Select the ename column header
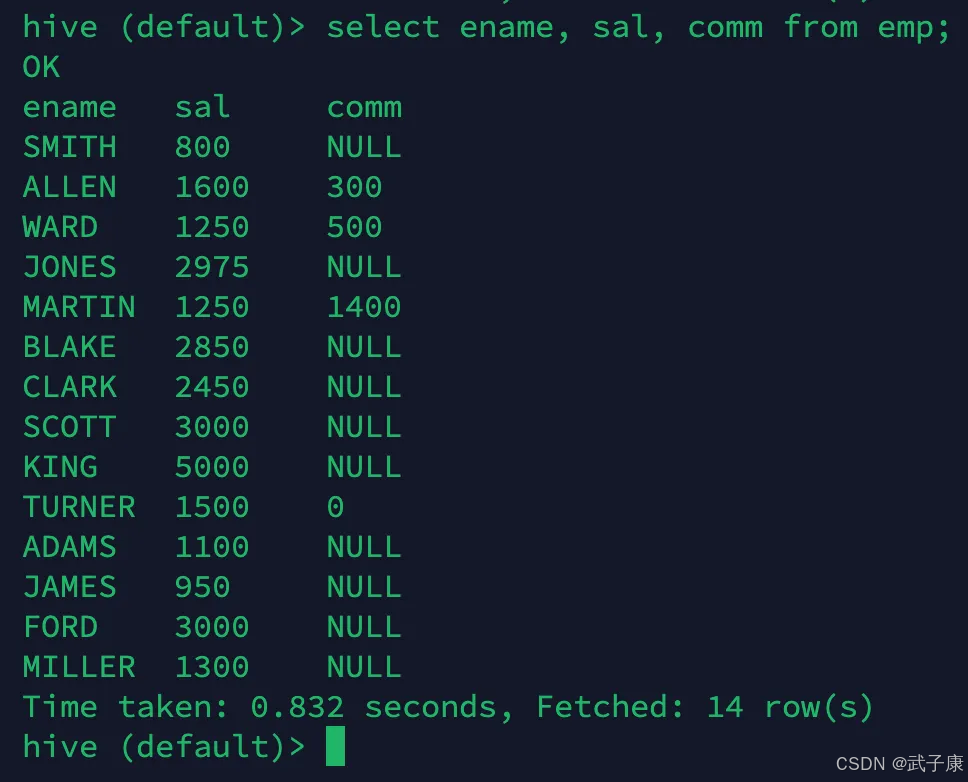 point(70,108)
